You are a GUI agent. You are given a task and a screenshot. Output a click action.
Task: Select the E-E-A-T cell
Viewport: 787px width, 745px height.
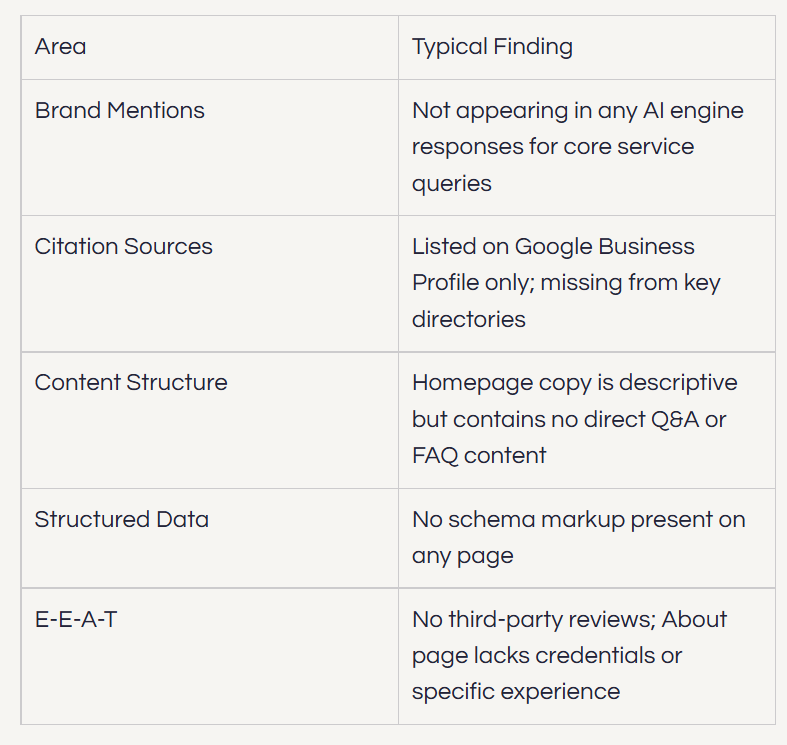point(210,656)
